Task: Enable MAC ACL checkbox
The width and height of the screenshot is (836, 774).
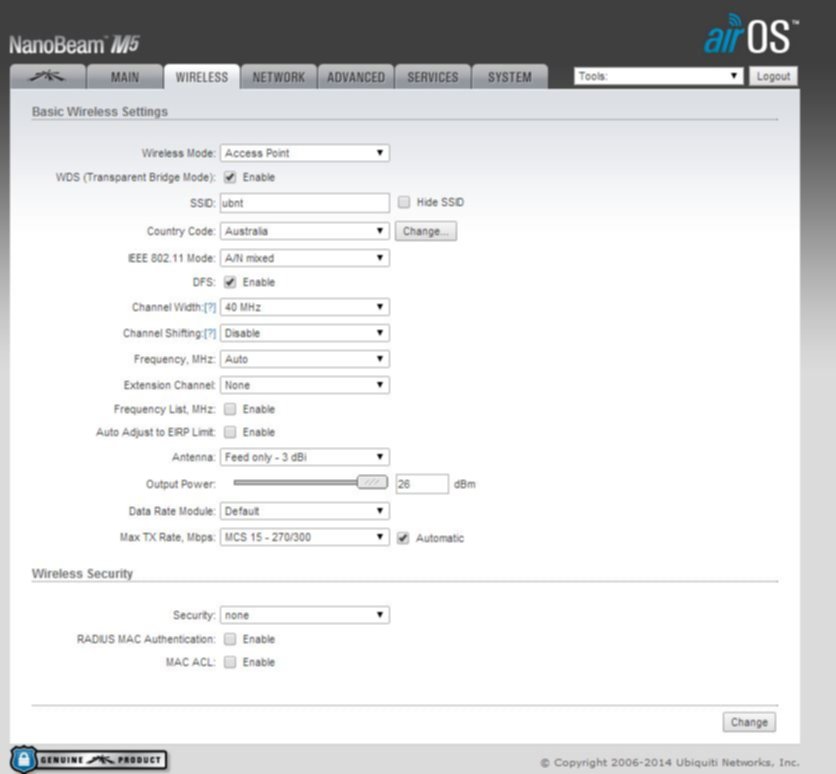Action: coord(230,662)
